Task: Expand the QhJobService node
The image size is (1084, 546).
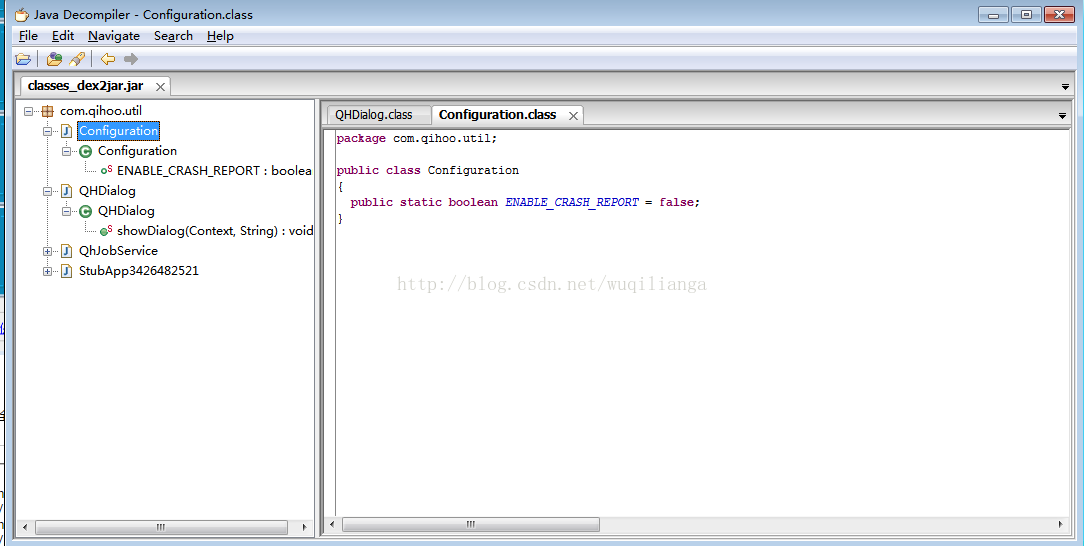Action: 48,251
